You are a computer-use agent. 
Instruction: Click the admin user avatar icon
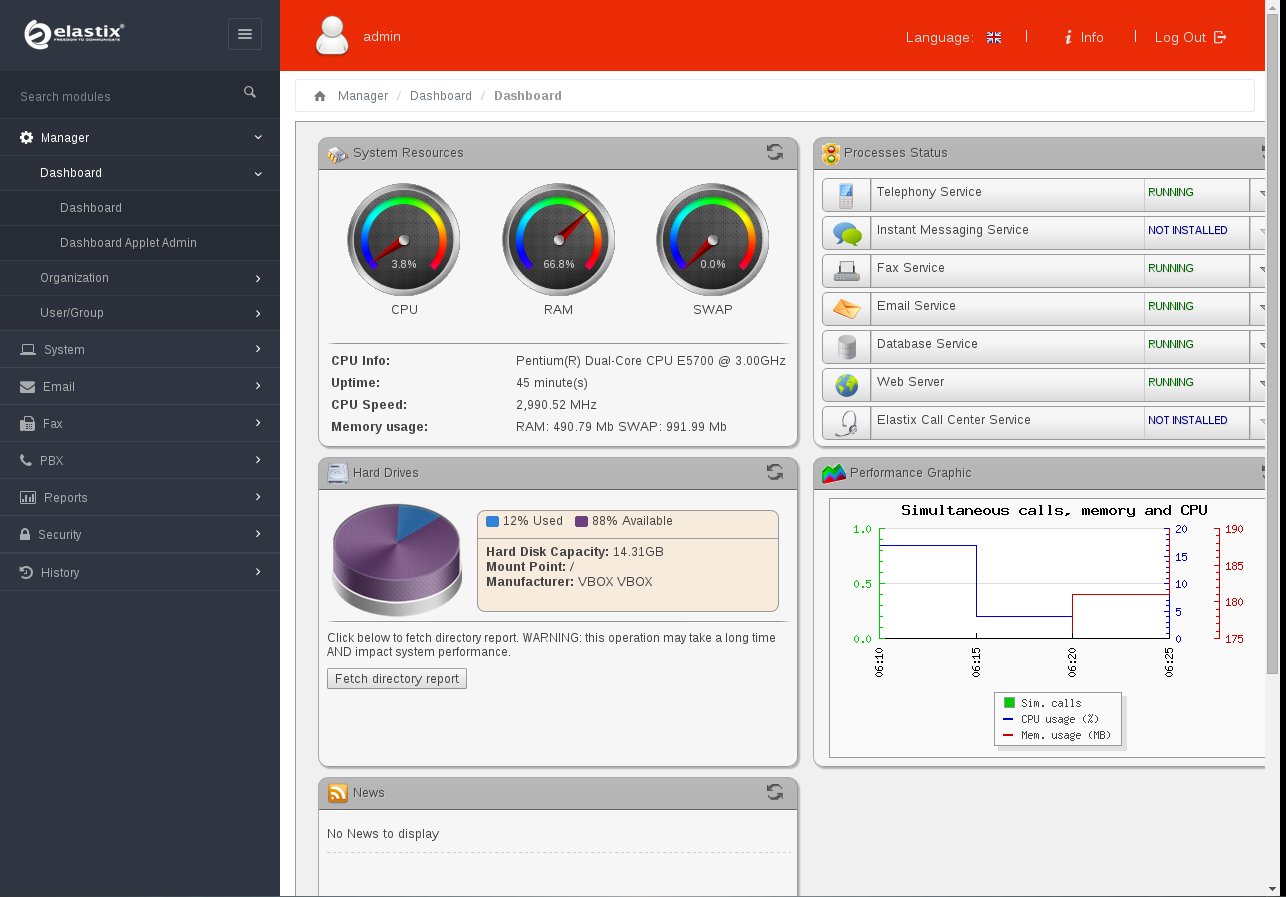(332, 36)
